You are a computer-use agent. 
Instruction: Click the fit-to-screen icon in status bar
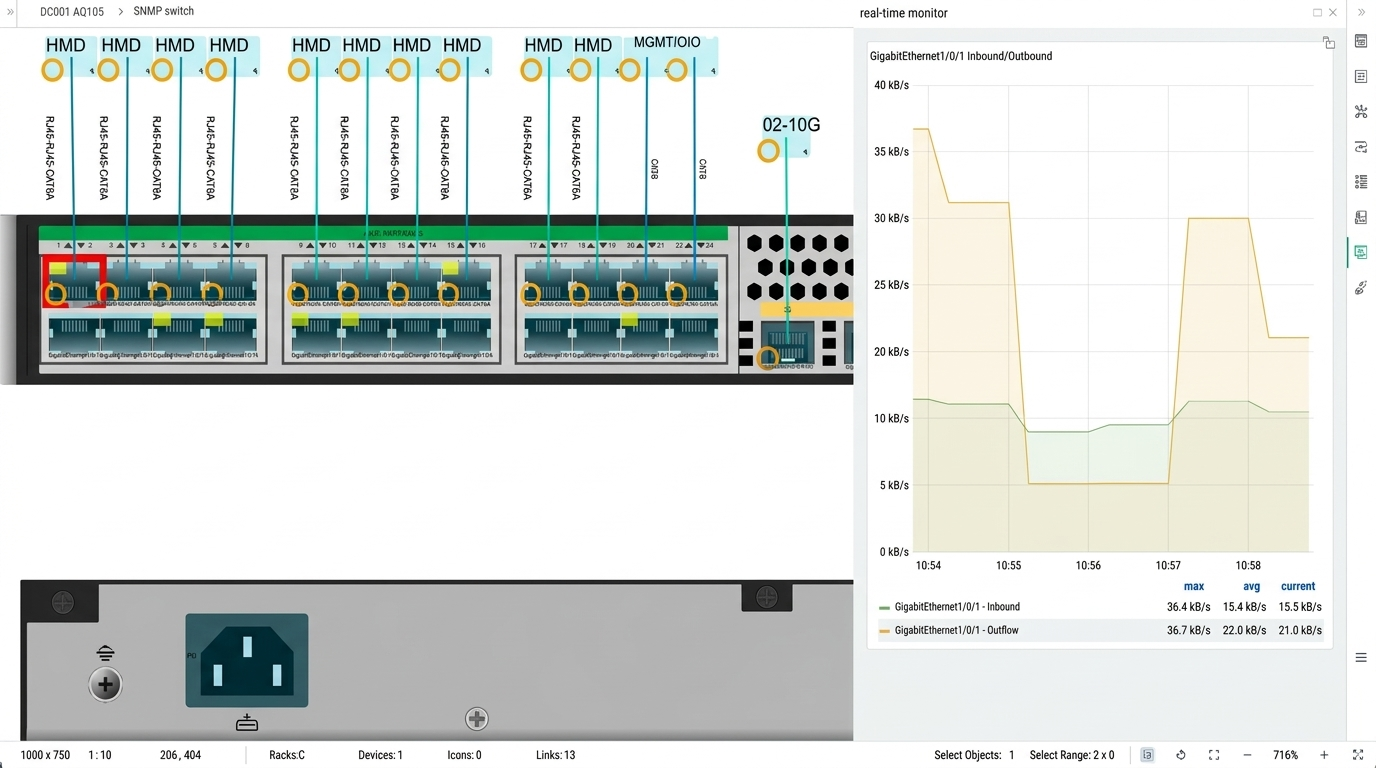pos(1214,755)
